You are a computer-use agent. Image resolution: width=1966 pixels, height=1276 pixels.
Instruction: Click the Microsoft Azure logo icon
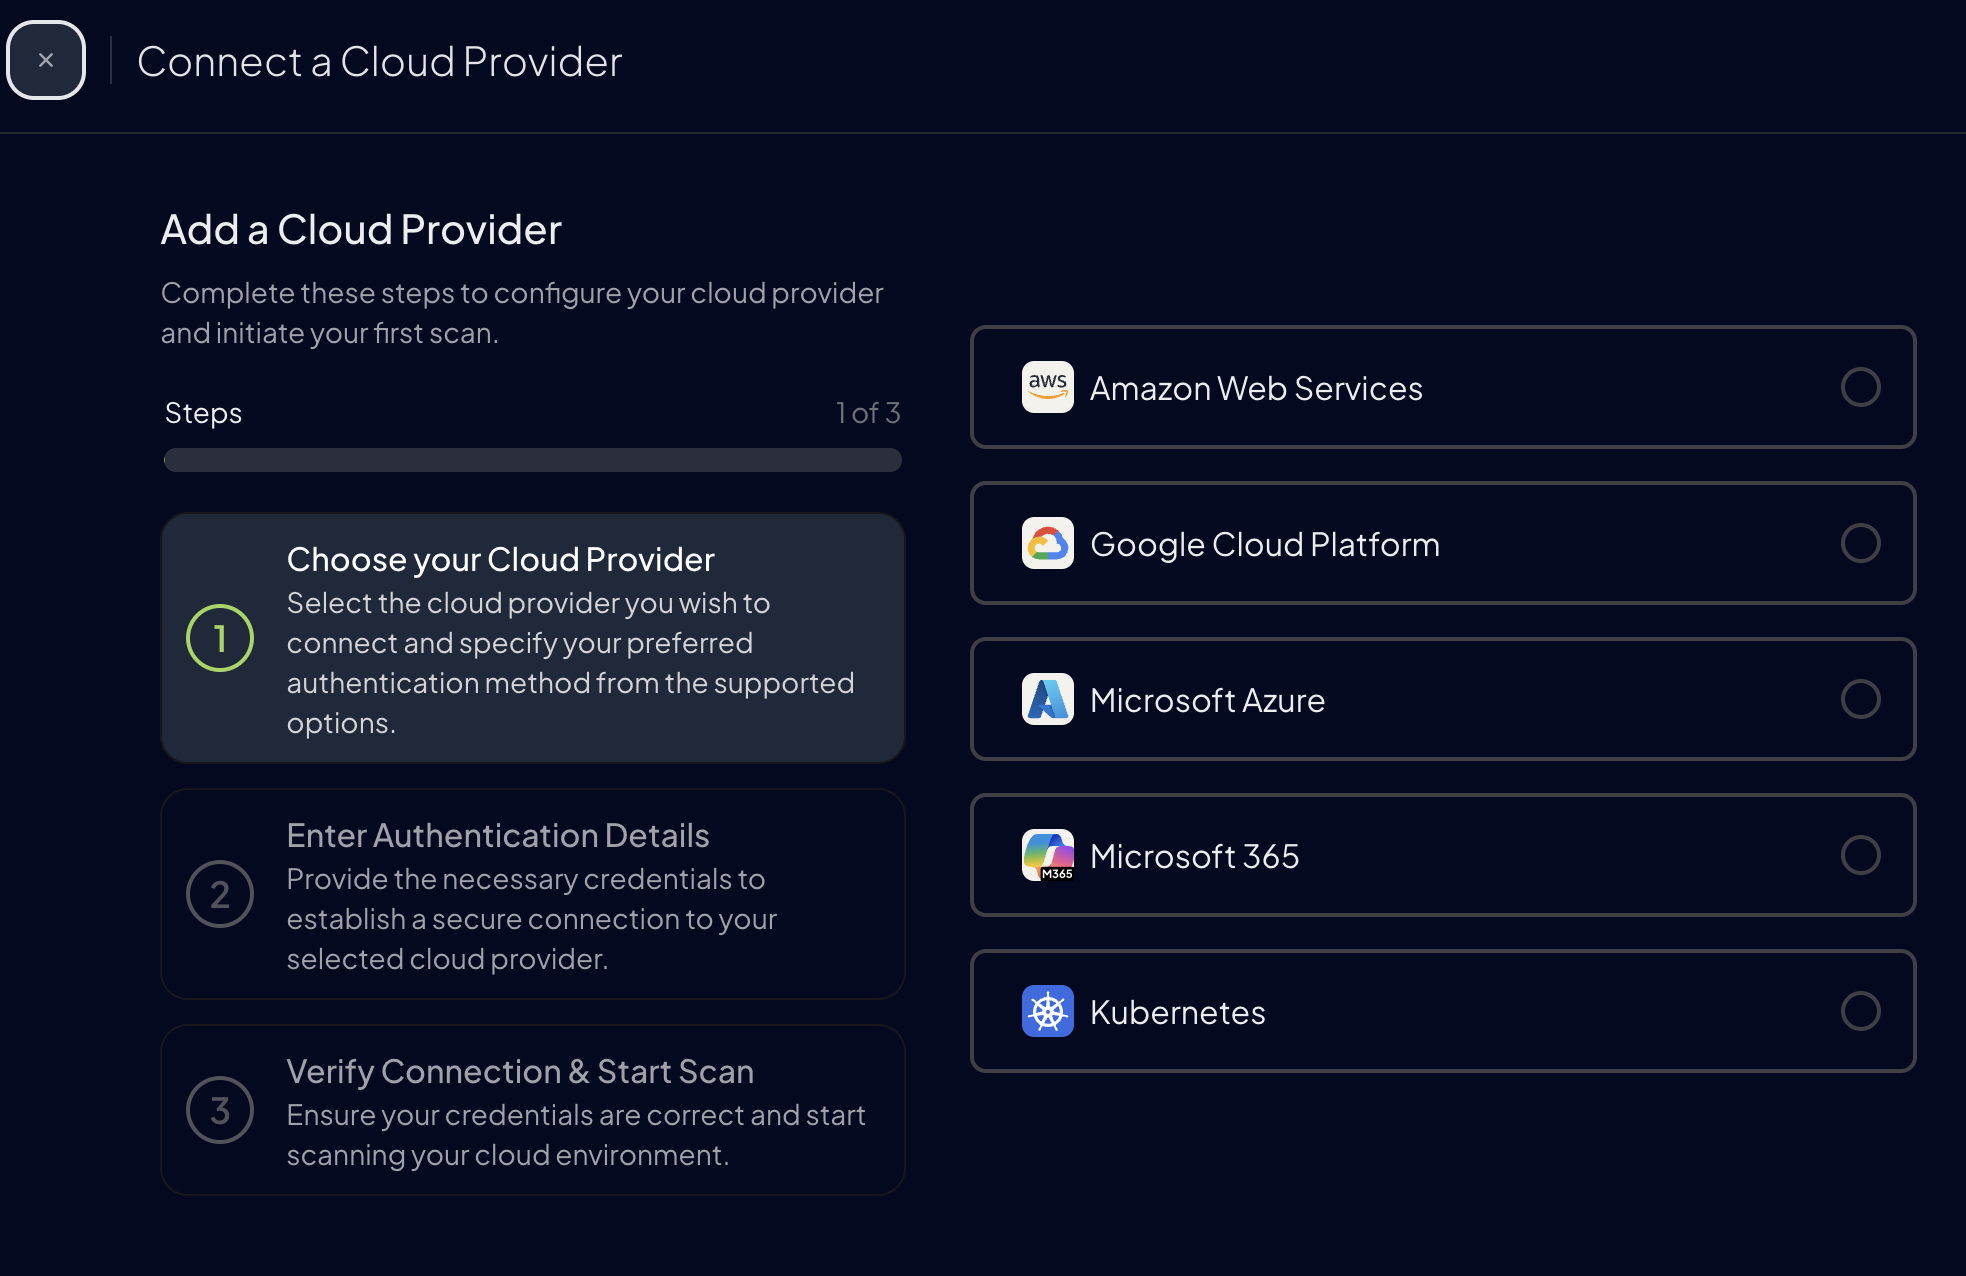tap(1046, 699)
